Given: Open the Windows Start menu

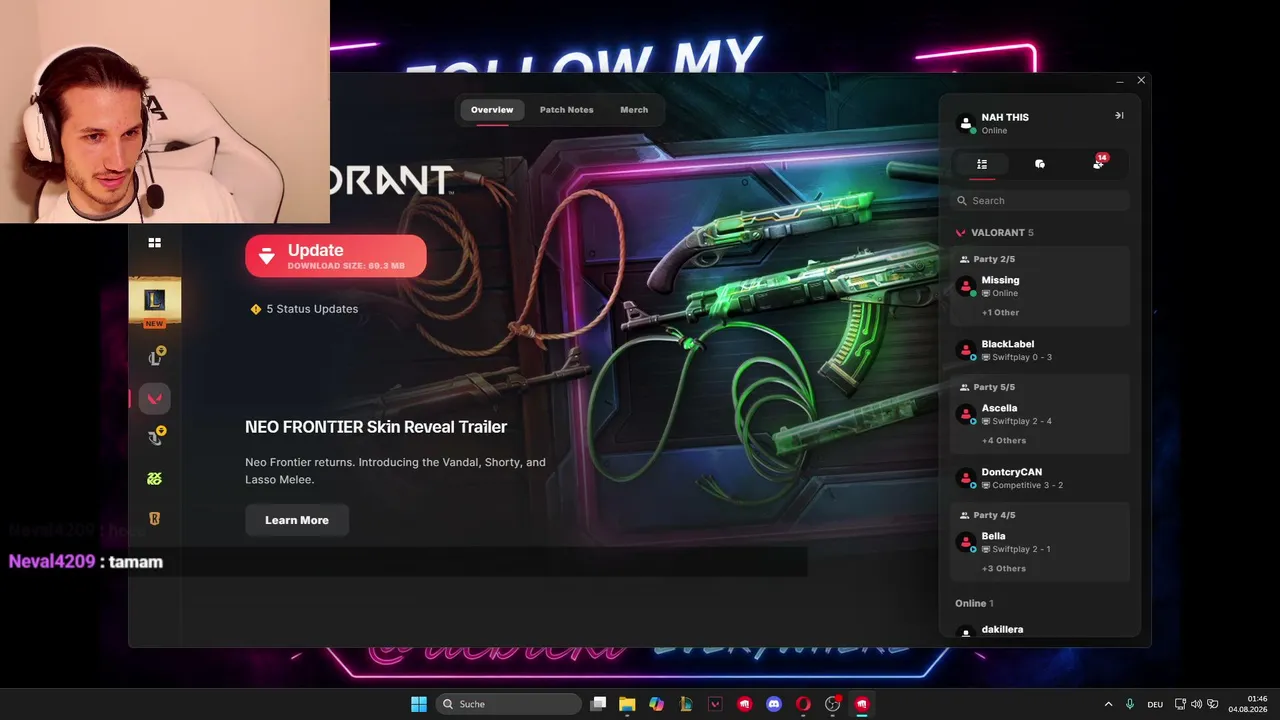Looking at the screenshot, I should point(419,704).
